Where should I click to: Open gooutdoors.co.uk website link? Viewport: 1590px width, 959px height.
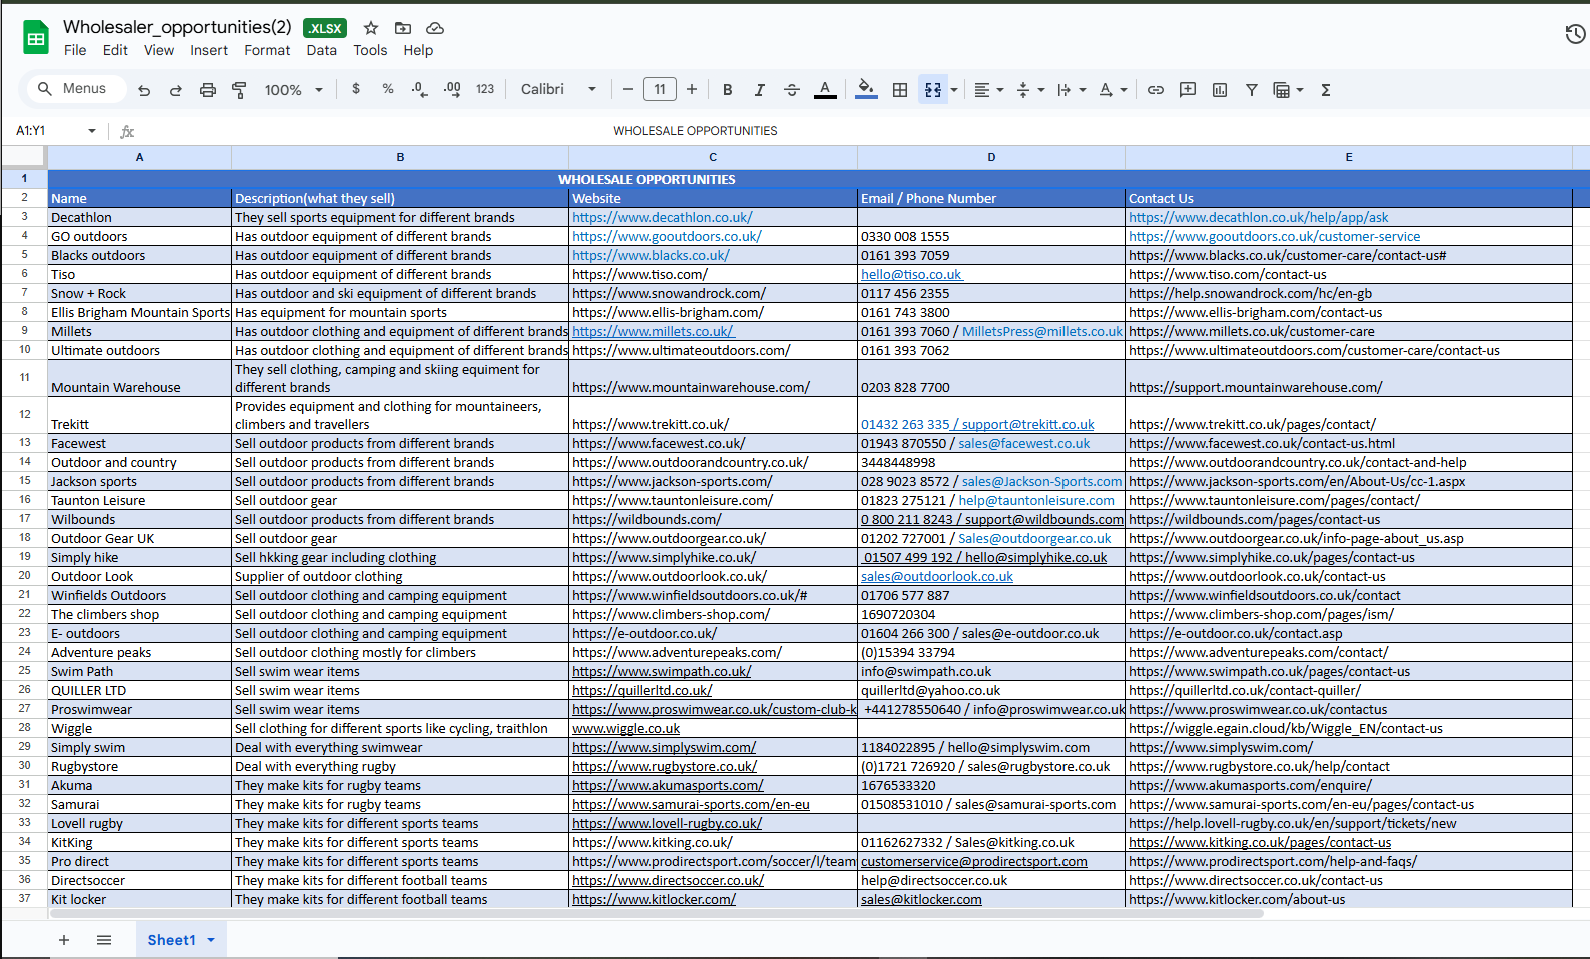(666, 236)
